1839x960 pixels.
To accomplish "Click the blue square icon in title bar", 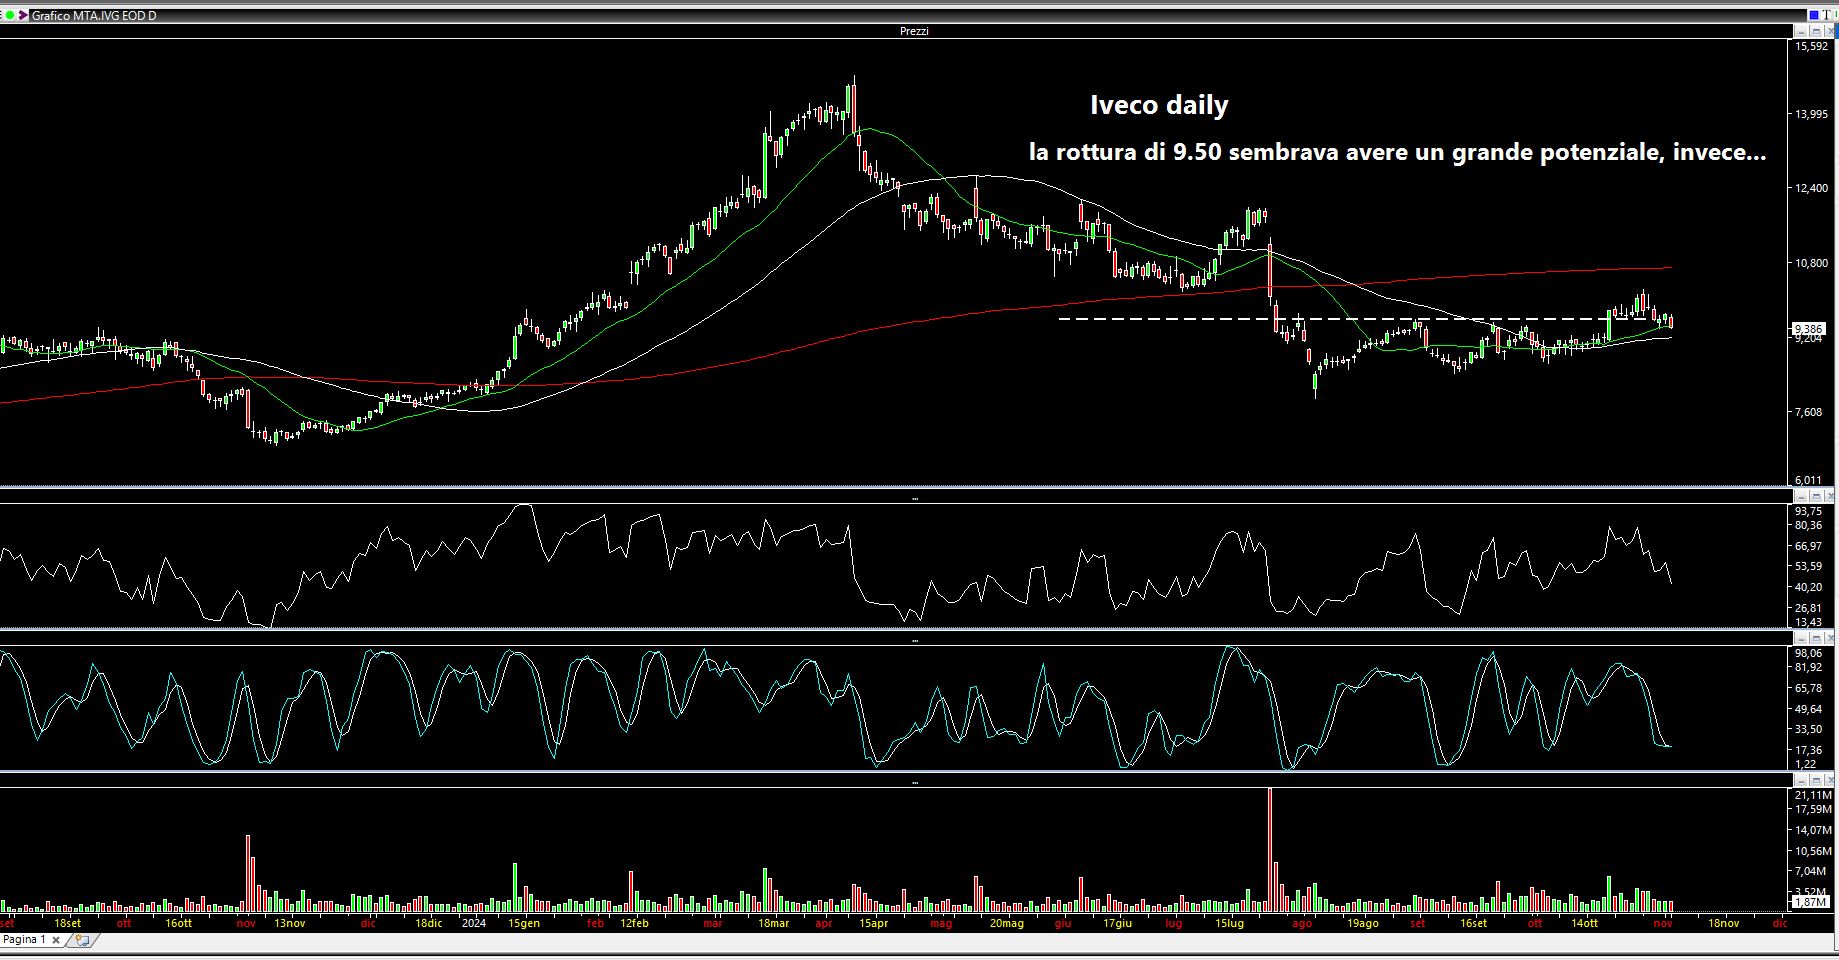I will tap(1814, 15).
